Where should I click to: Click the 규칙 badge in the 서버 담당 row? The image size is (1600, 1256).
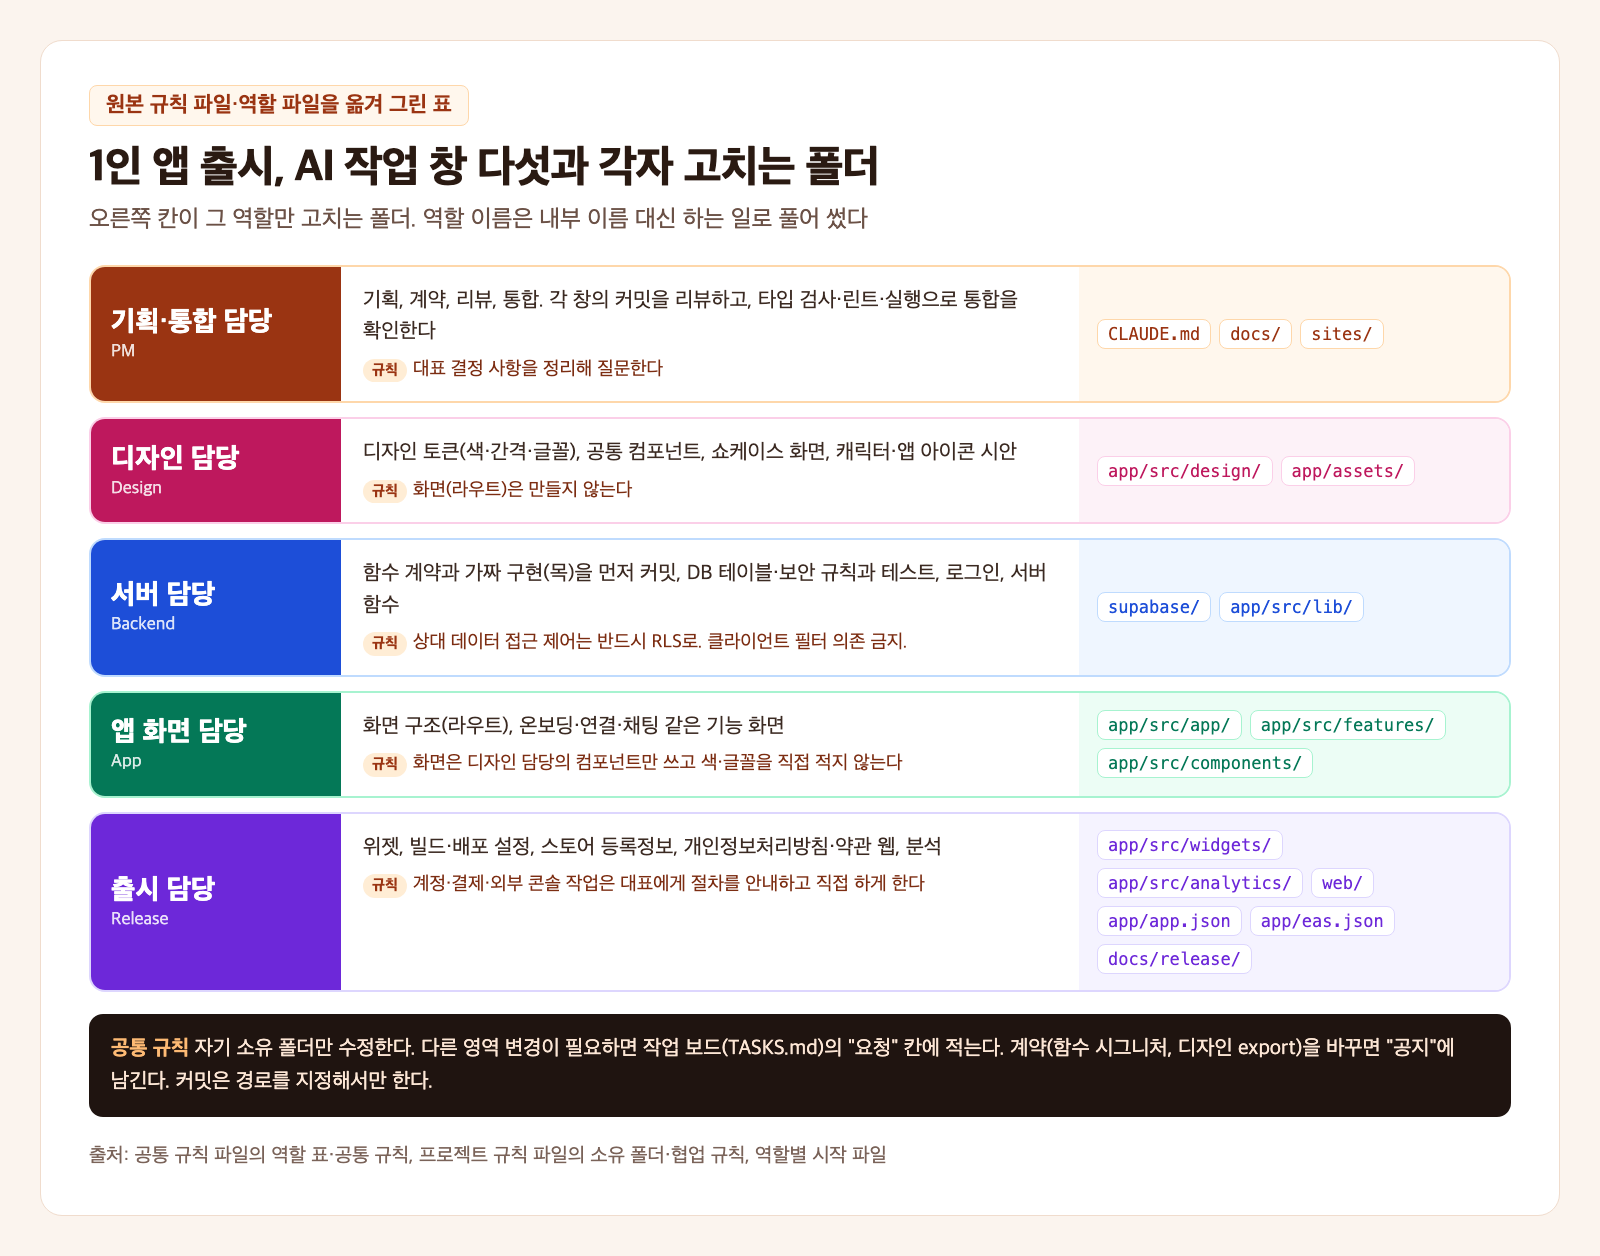pyautogui.click(x=385, y=642)
